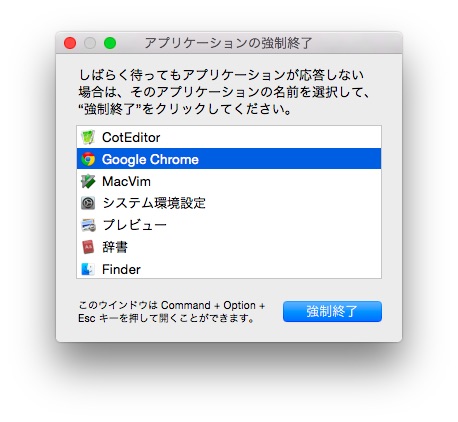The image size is (458, 422).
Task: Click the Command + Option + Esc hint text
Action: [172, 312]
